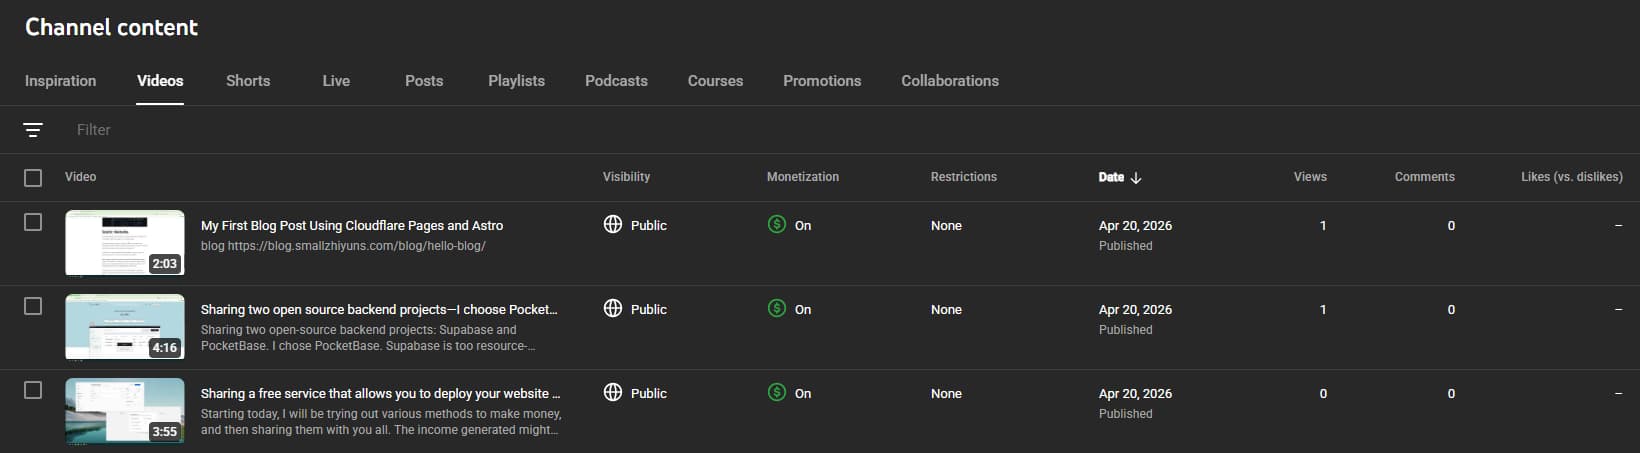Switch to the Shorts tab
The width and height of the screenshot is (1640, 453).
[248, 81]
